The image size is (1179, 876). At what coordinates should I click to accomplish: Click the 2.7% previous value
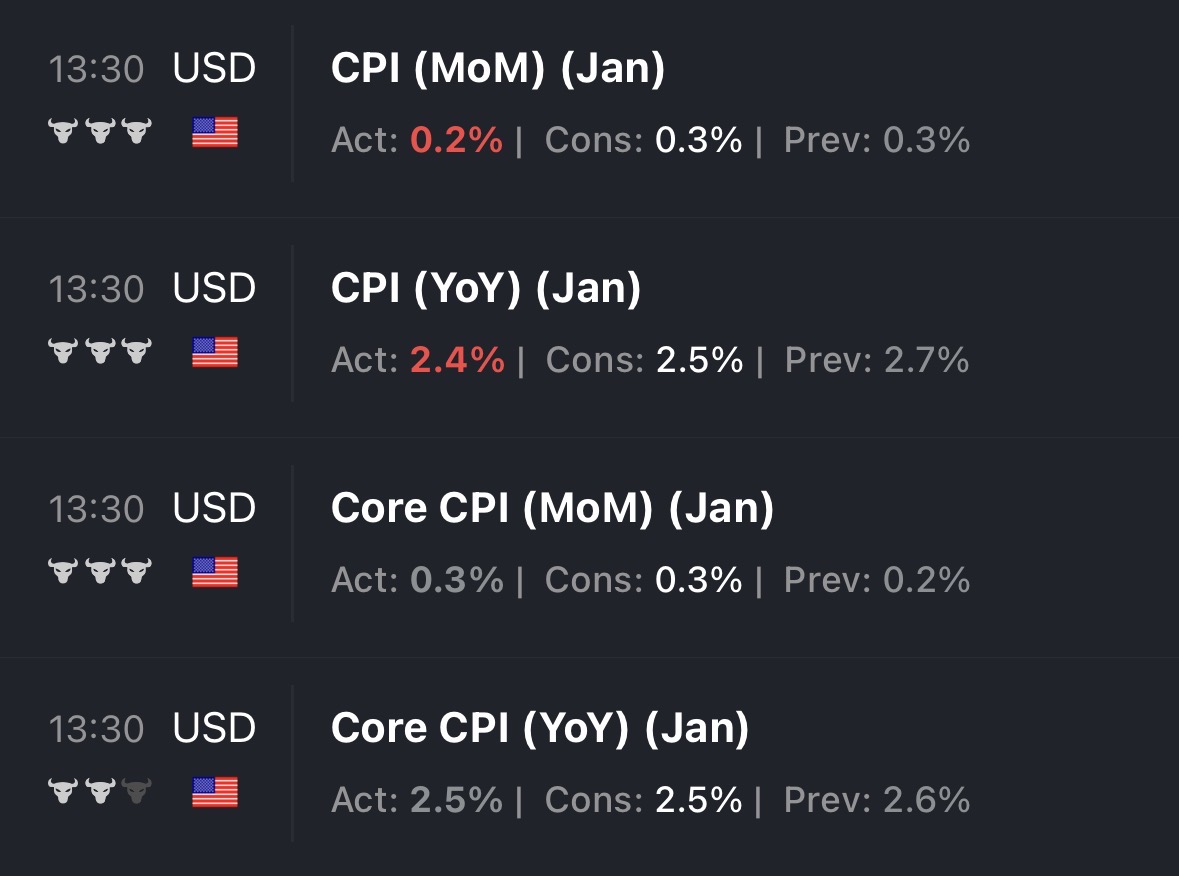[926, 361]
